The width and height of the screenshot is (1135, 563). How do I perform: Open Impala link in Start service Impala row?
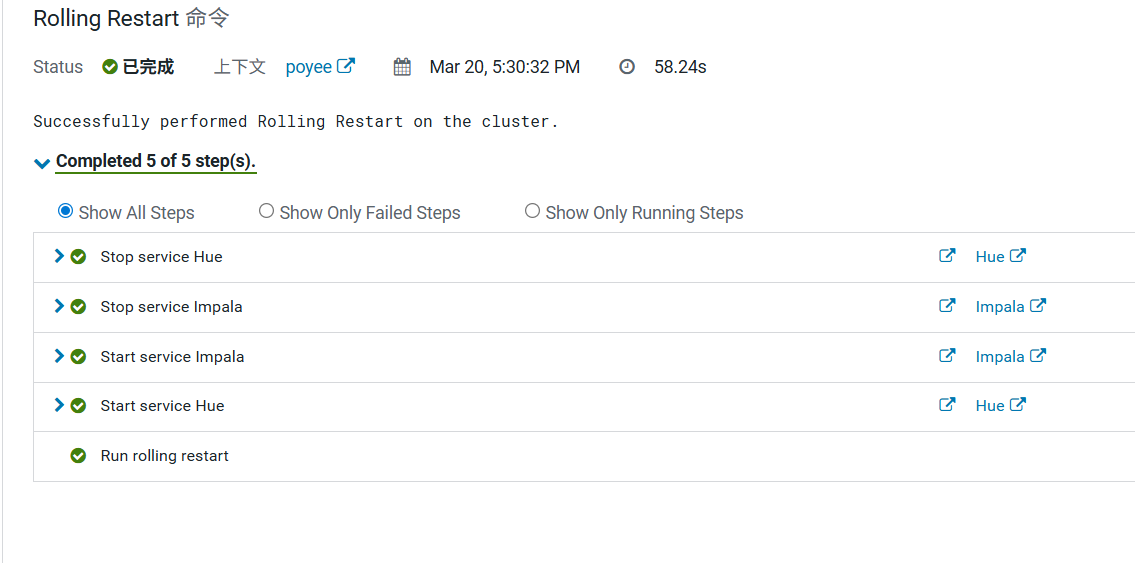point(1000,357)
